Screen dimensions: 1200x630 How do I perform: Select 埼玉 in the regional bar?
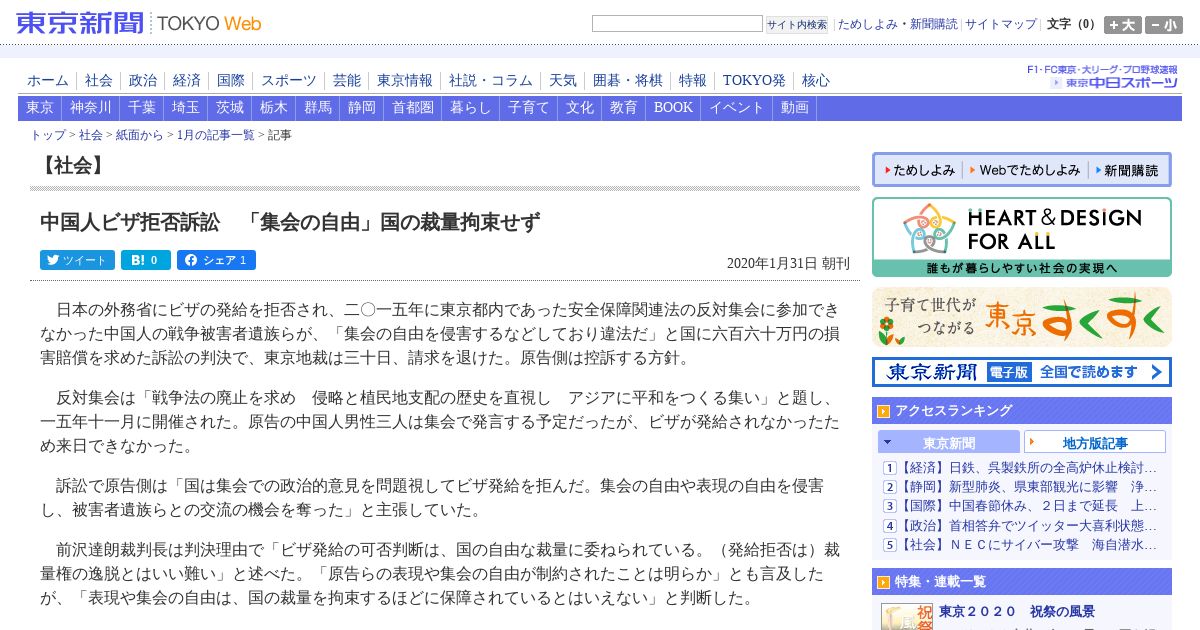pos(186,108)
